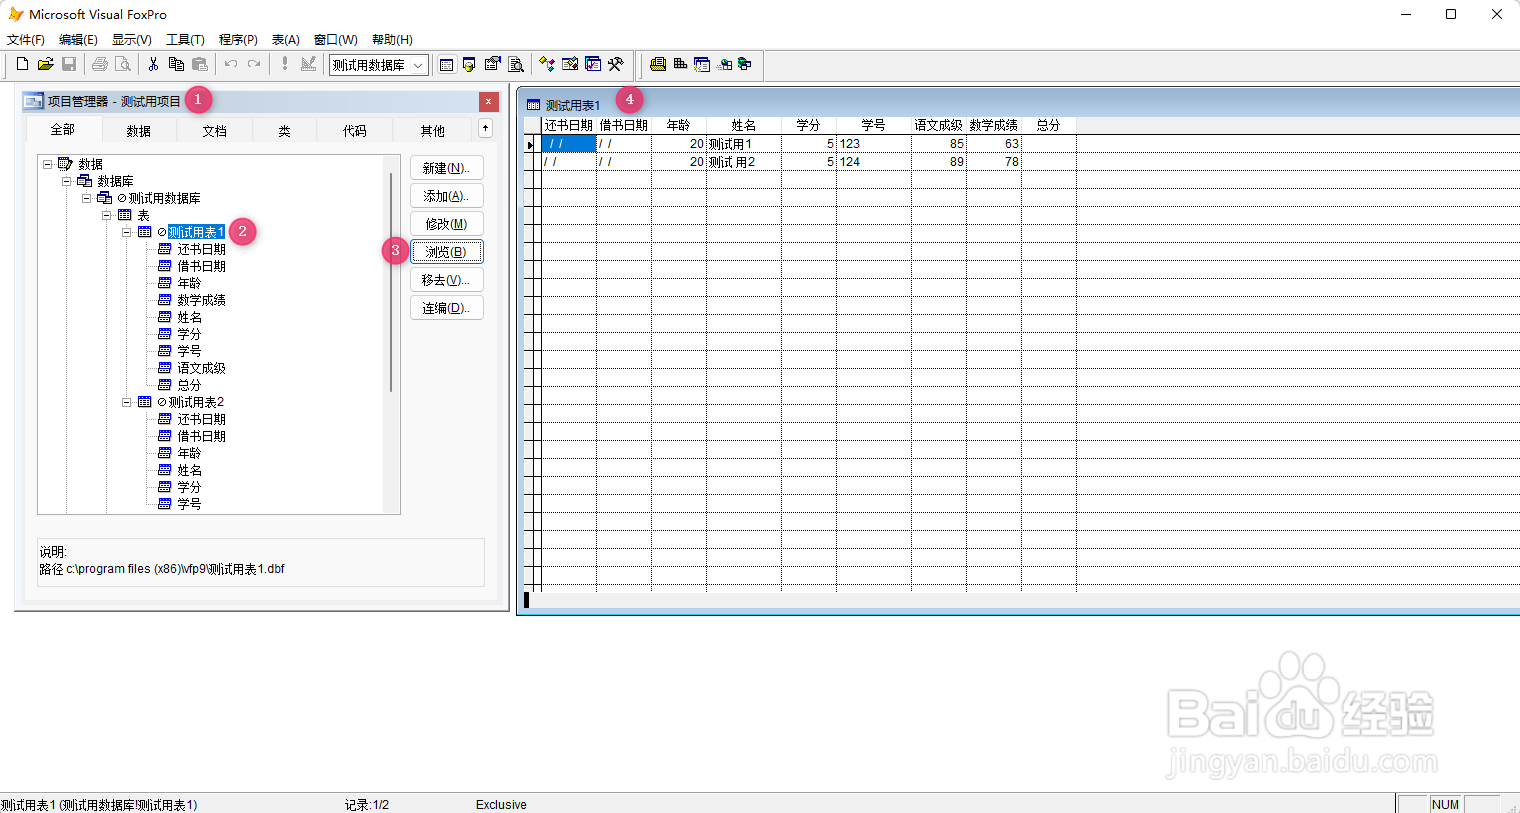Click the Redo arrow icon
The height and width of the screenshot is (813, 1520).
[254, 64]
